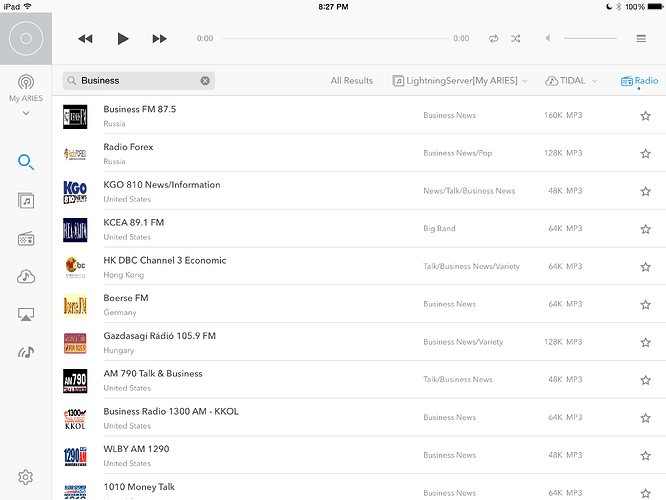The image size is (666, 500).
Task: Favorite WLBY AM 1290 with star
Action: click(x=646, y=456)
